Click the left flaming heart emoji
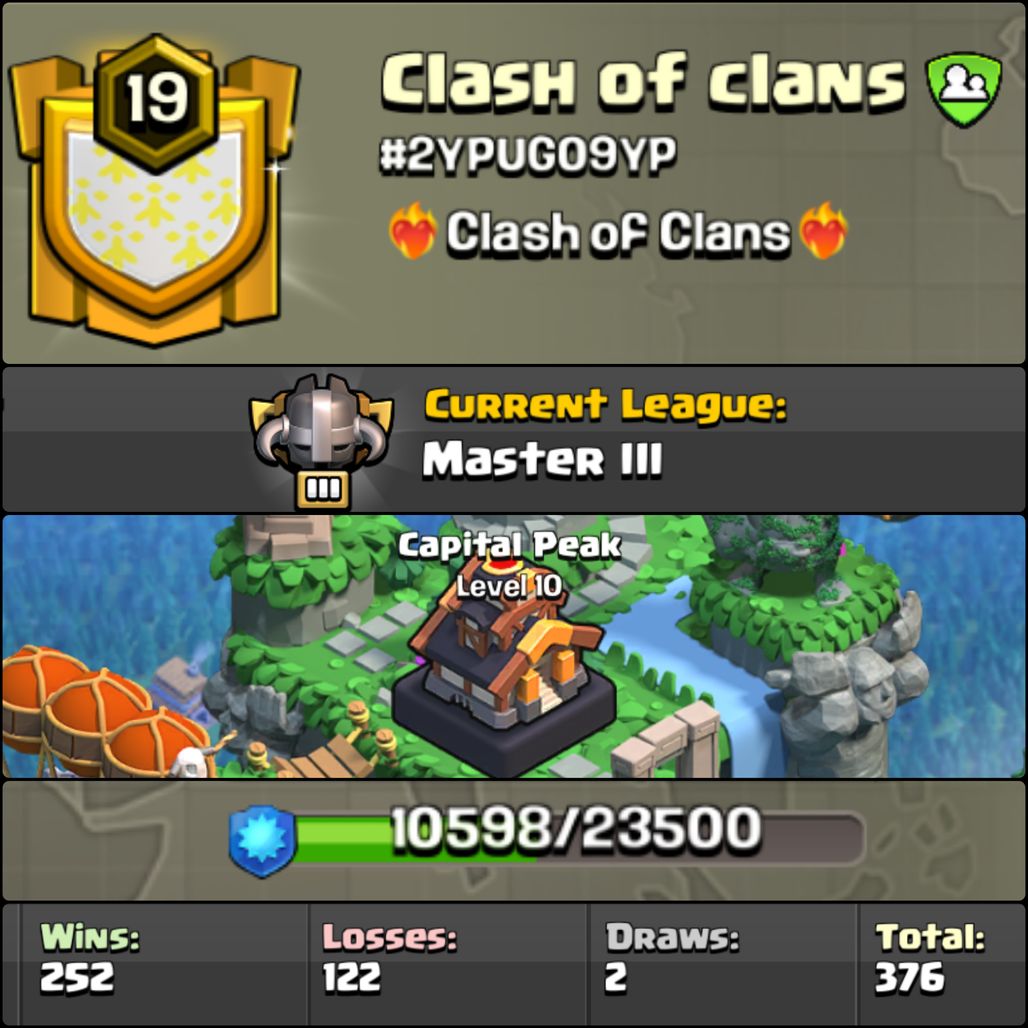Viewport: 1028px width, 1028px height. coord(412,230)
